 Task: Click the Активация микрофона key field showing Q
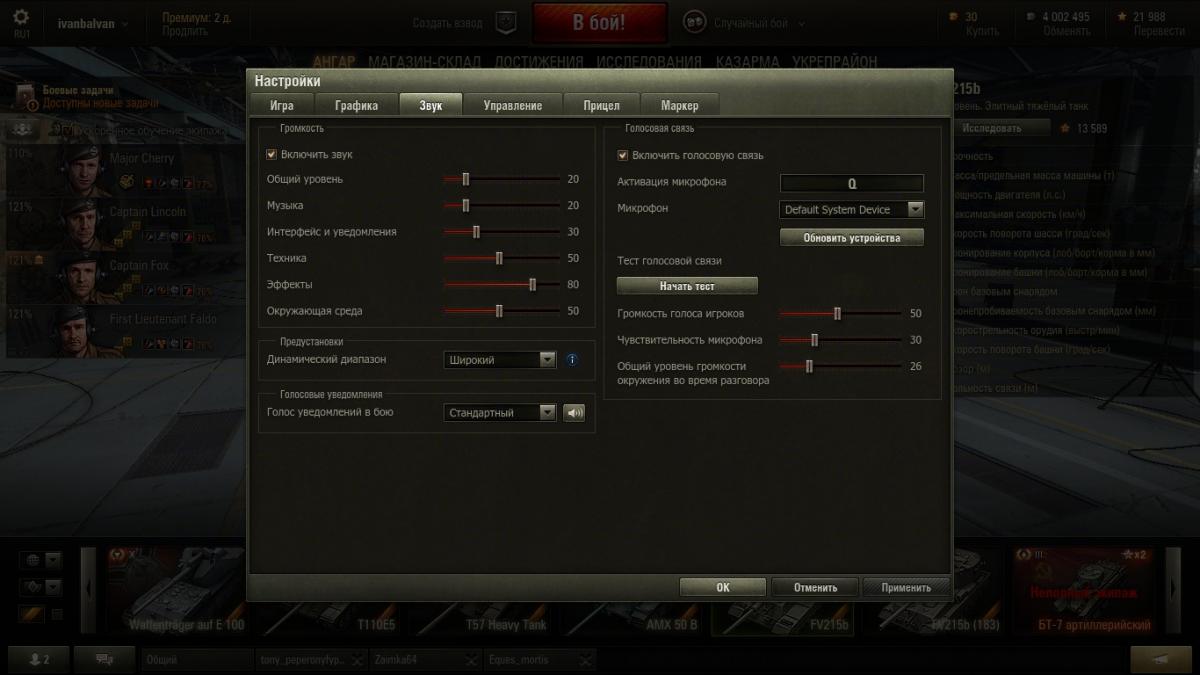852,183
